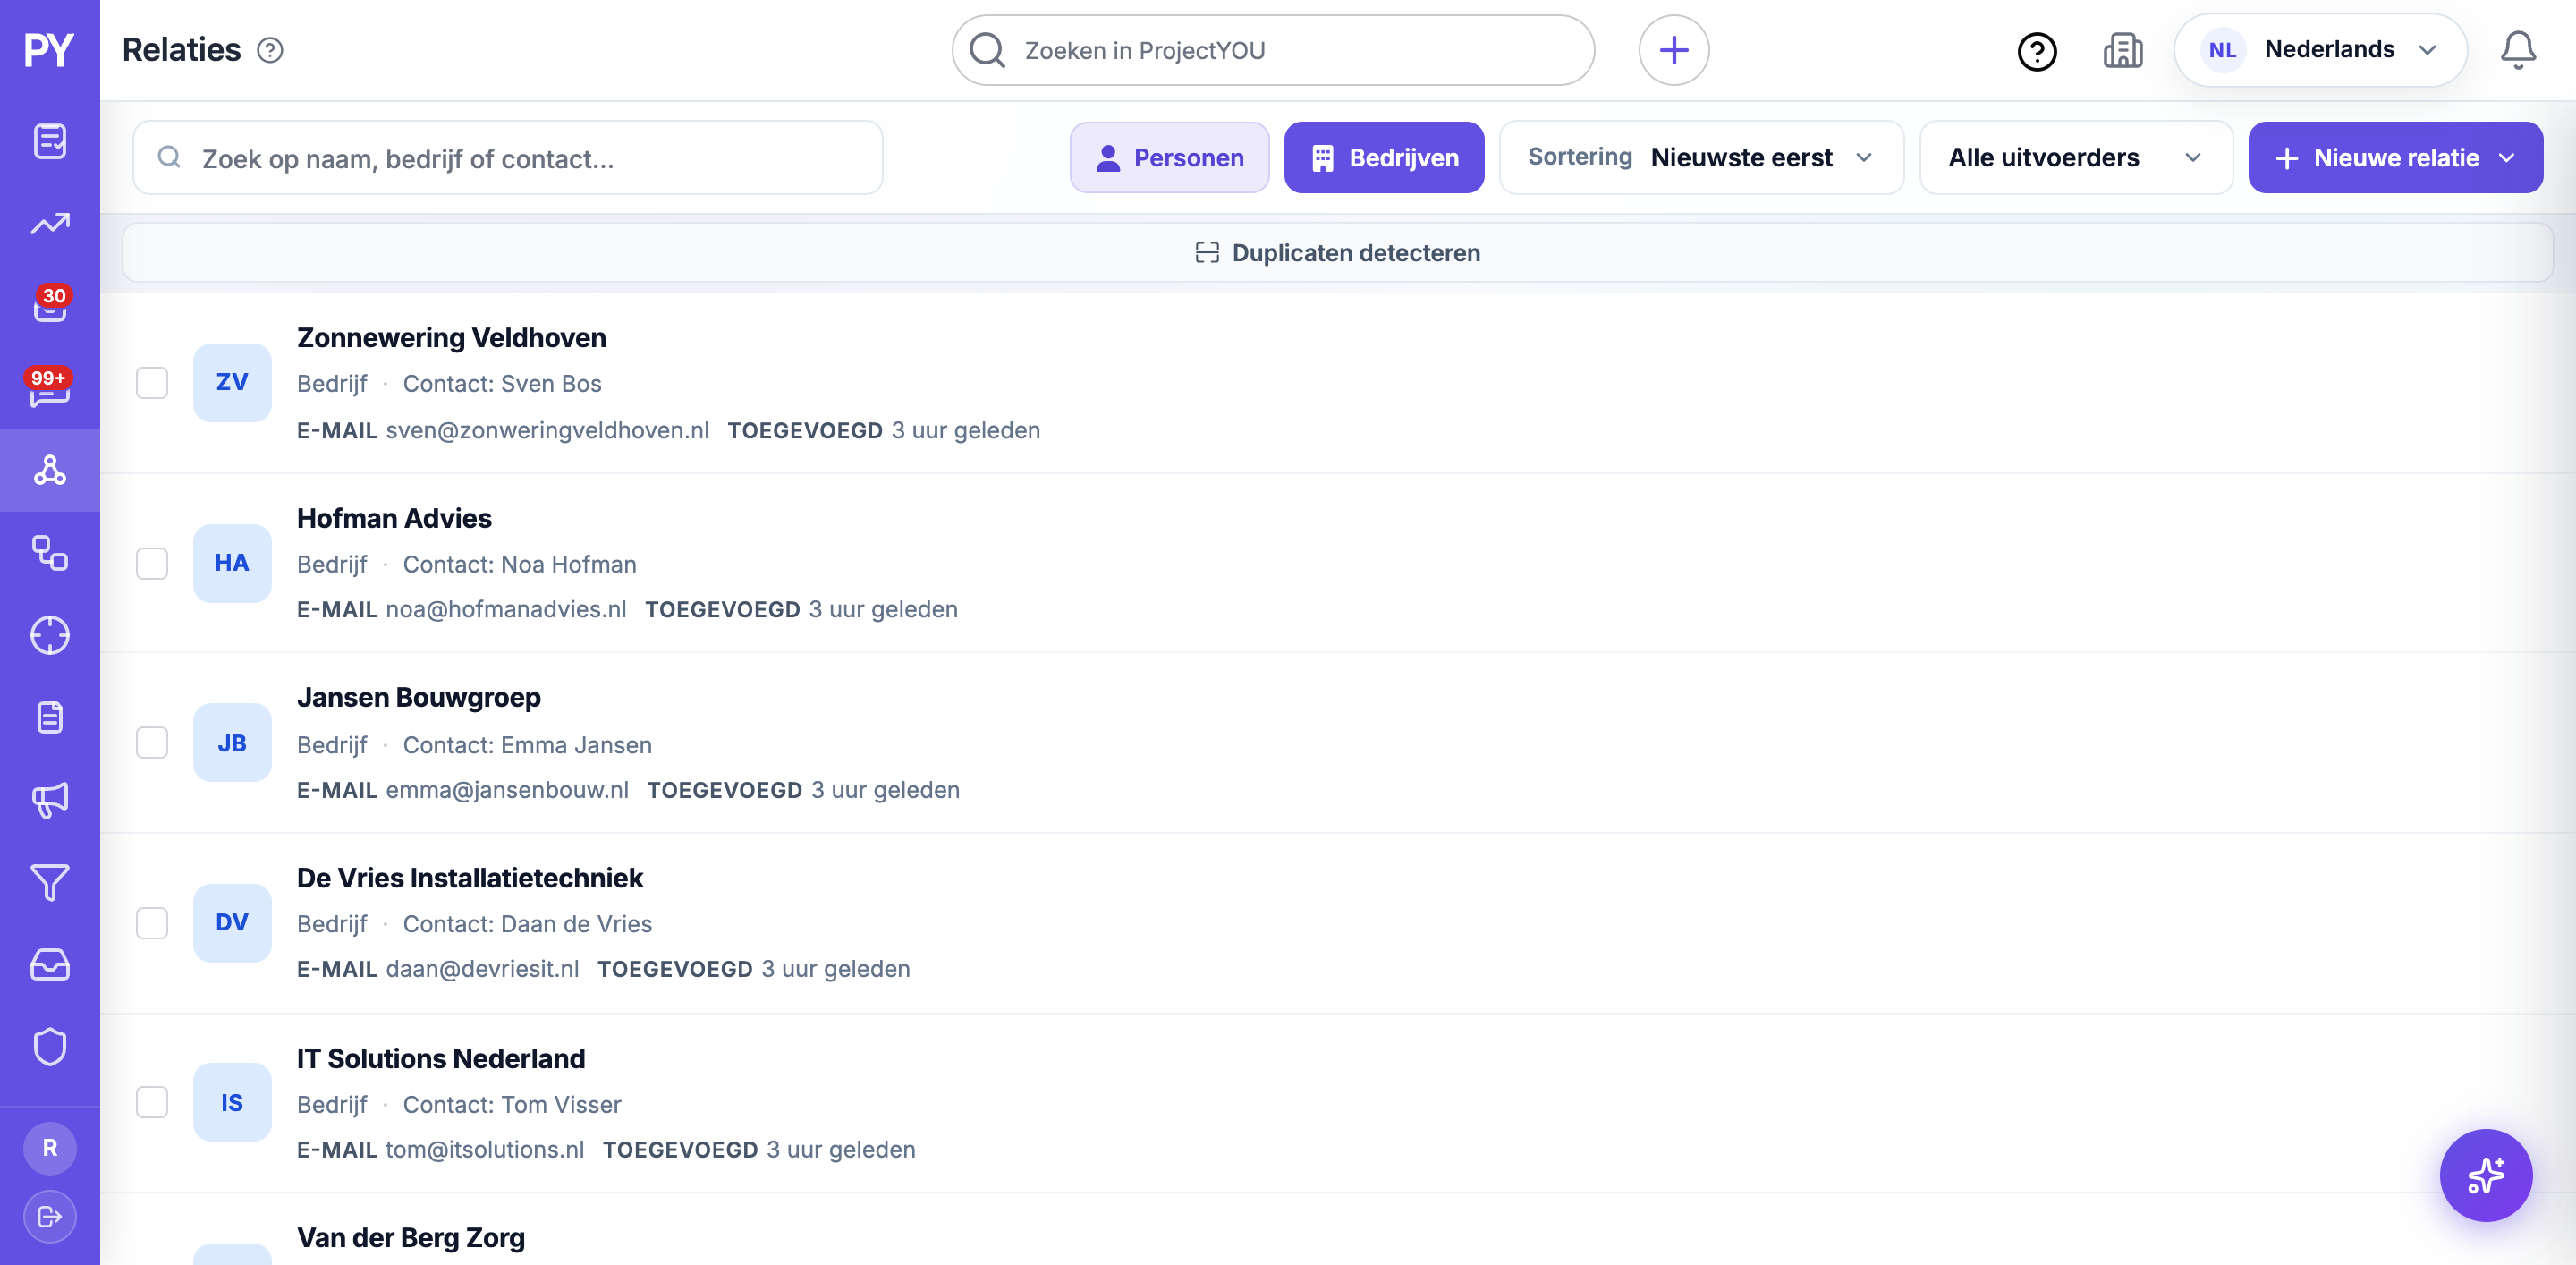Click email tom@itsolutions.nl

[x=485, y=1150]
